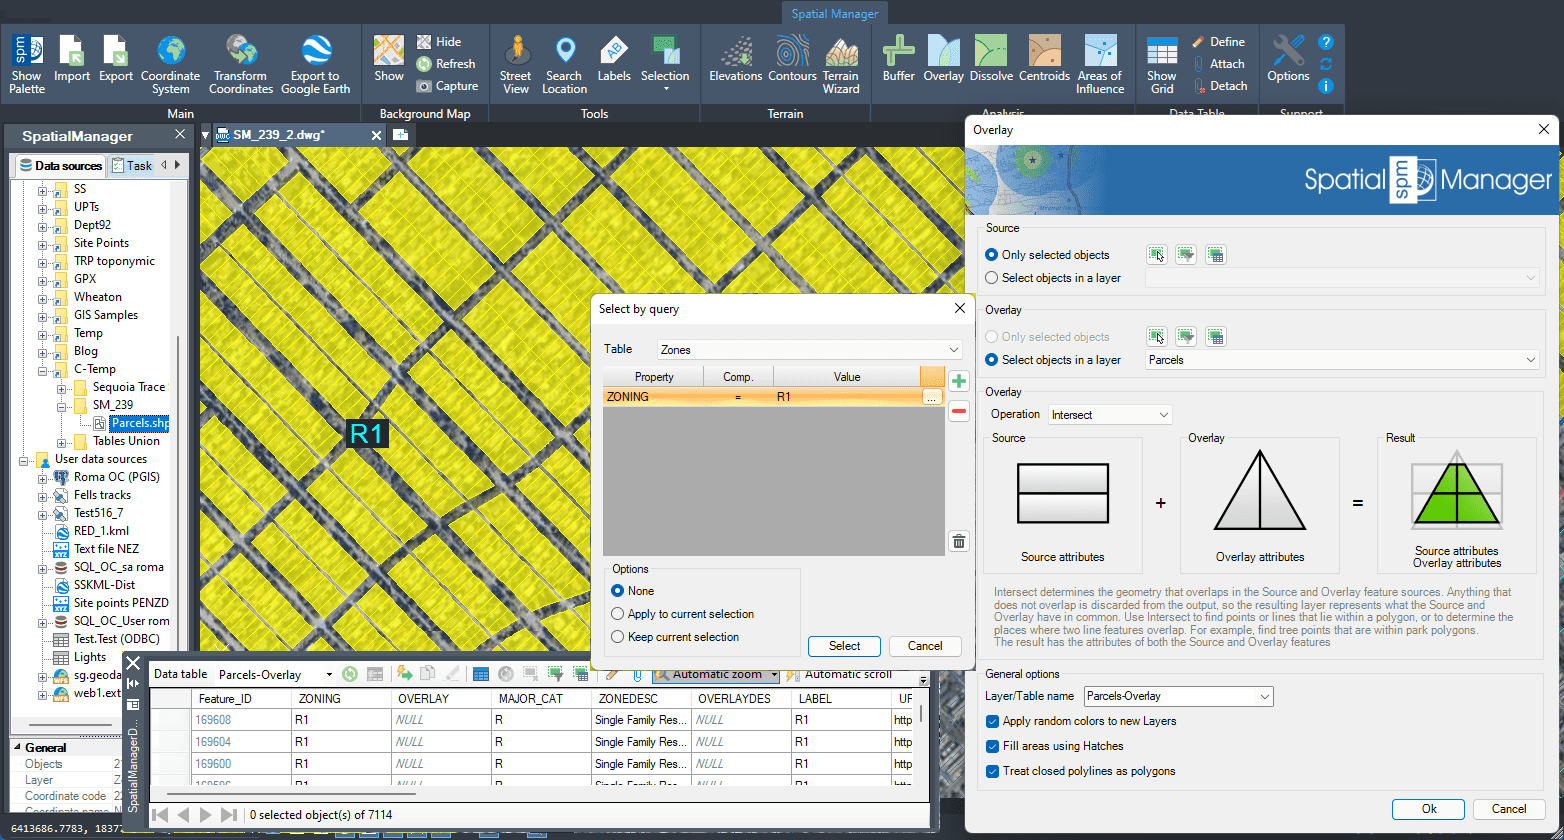The image size is (1564, 840).
Task: Open the Overlay layer dropdown showing Parcels
Action: 1342,360
